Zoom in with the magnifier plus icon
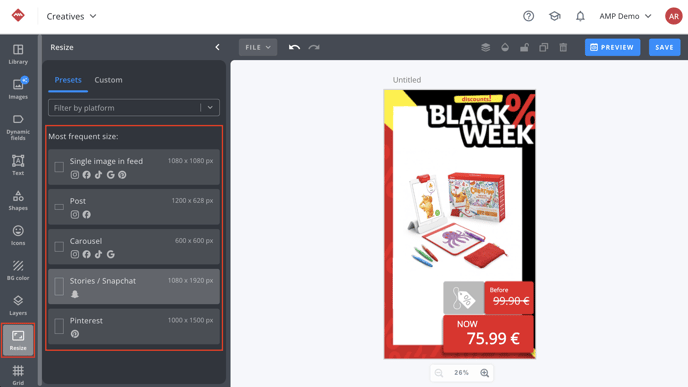Screen dimensions: 688x387 click(x=484, y=373)
